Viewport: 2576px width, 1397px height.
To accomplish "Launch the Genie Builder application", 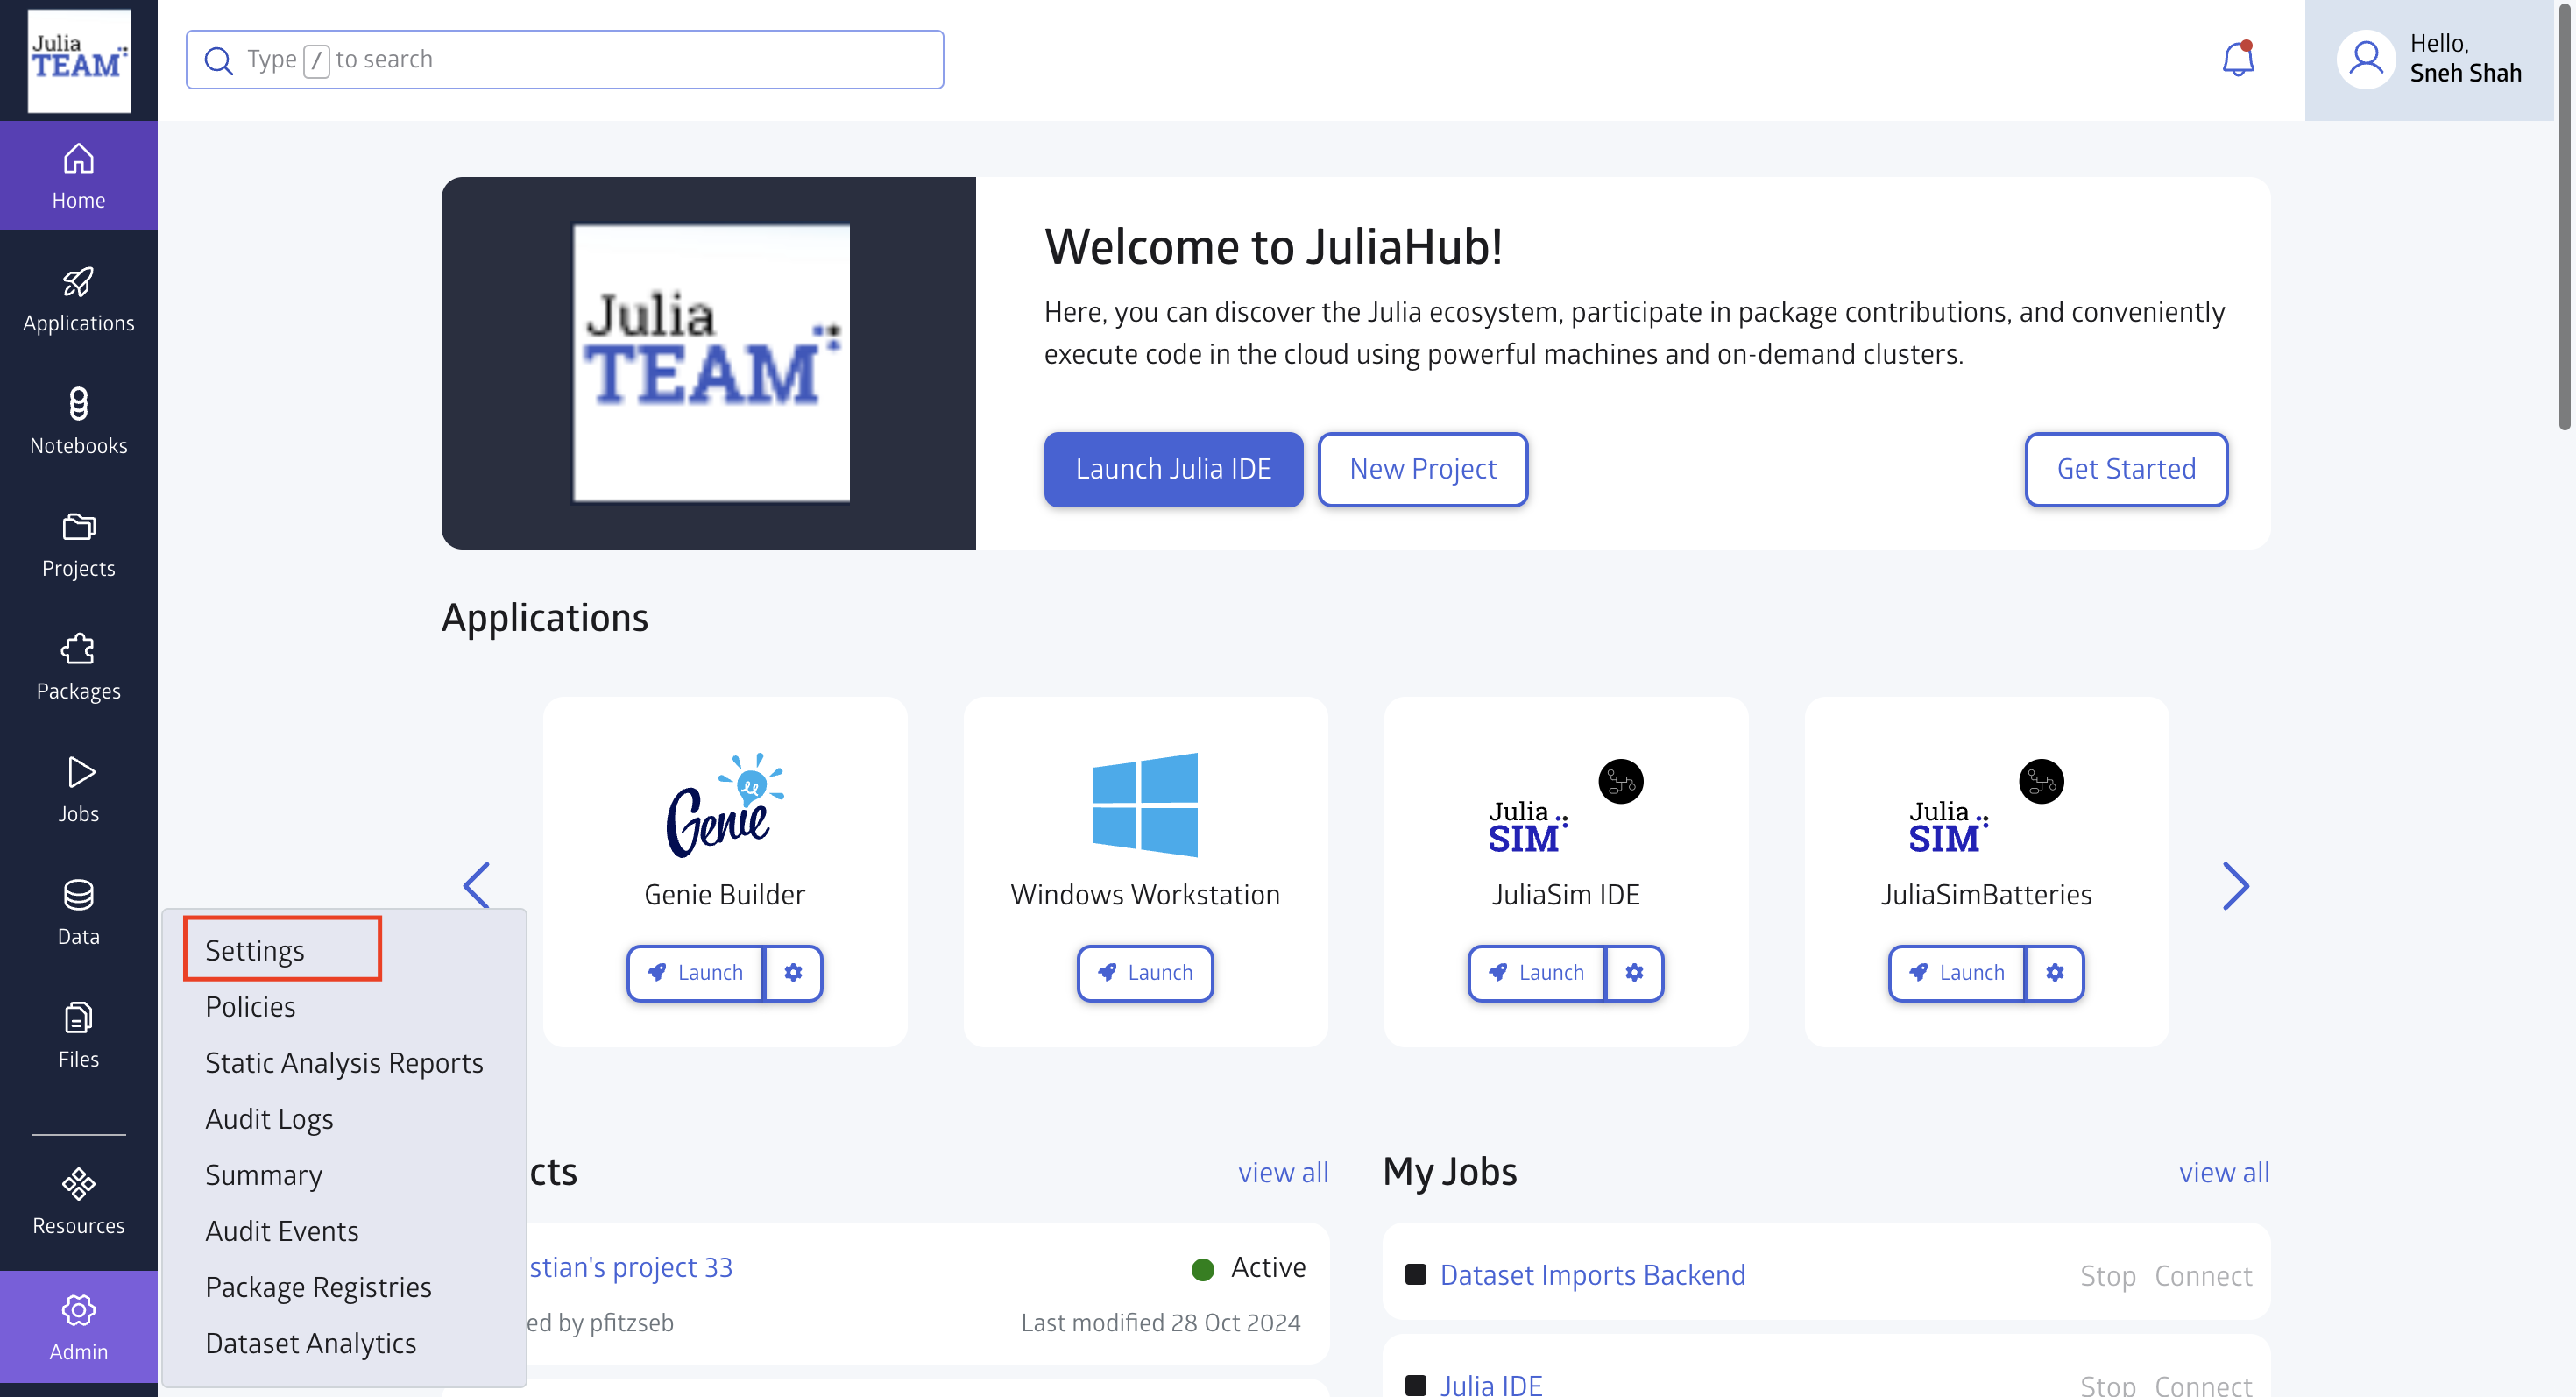I will 697,972.
